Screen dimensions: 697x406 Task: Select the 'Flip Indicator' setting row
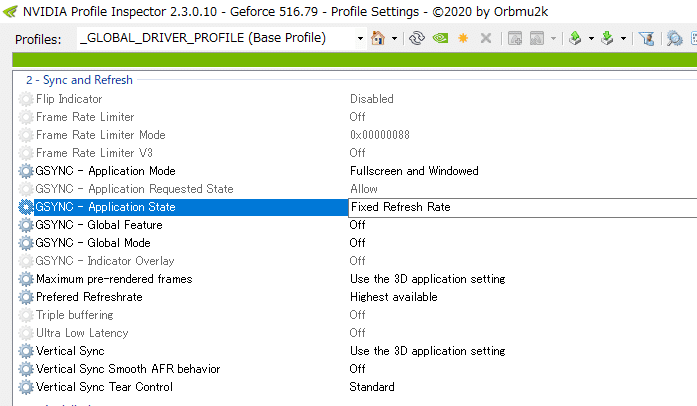69,99
